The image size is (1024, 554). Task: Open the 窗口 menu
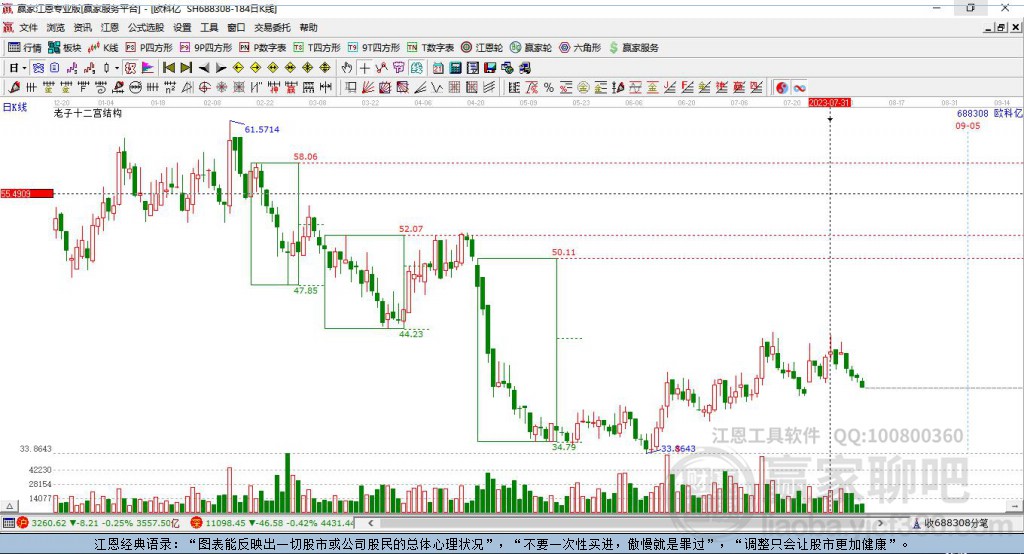236,27
